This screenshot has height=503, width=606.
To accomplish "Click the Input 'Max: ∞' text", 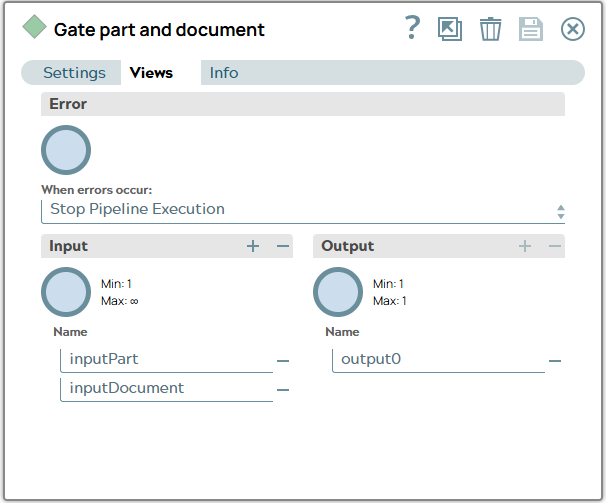I will pos(120,301).
